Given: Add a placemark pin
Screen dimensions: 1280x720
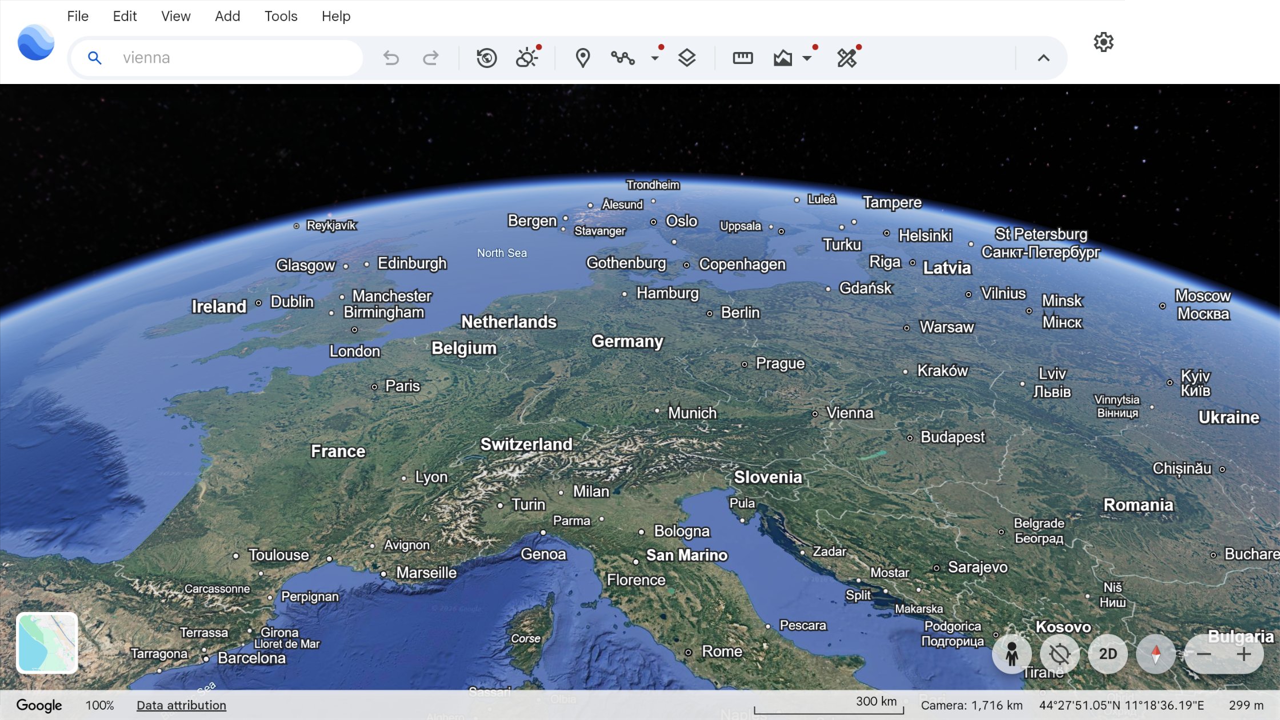Looking at the screenshot, I should 583,58.
